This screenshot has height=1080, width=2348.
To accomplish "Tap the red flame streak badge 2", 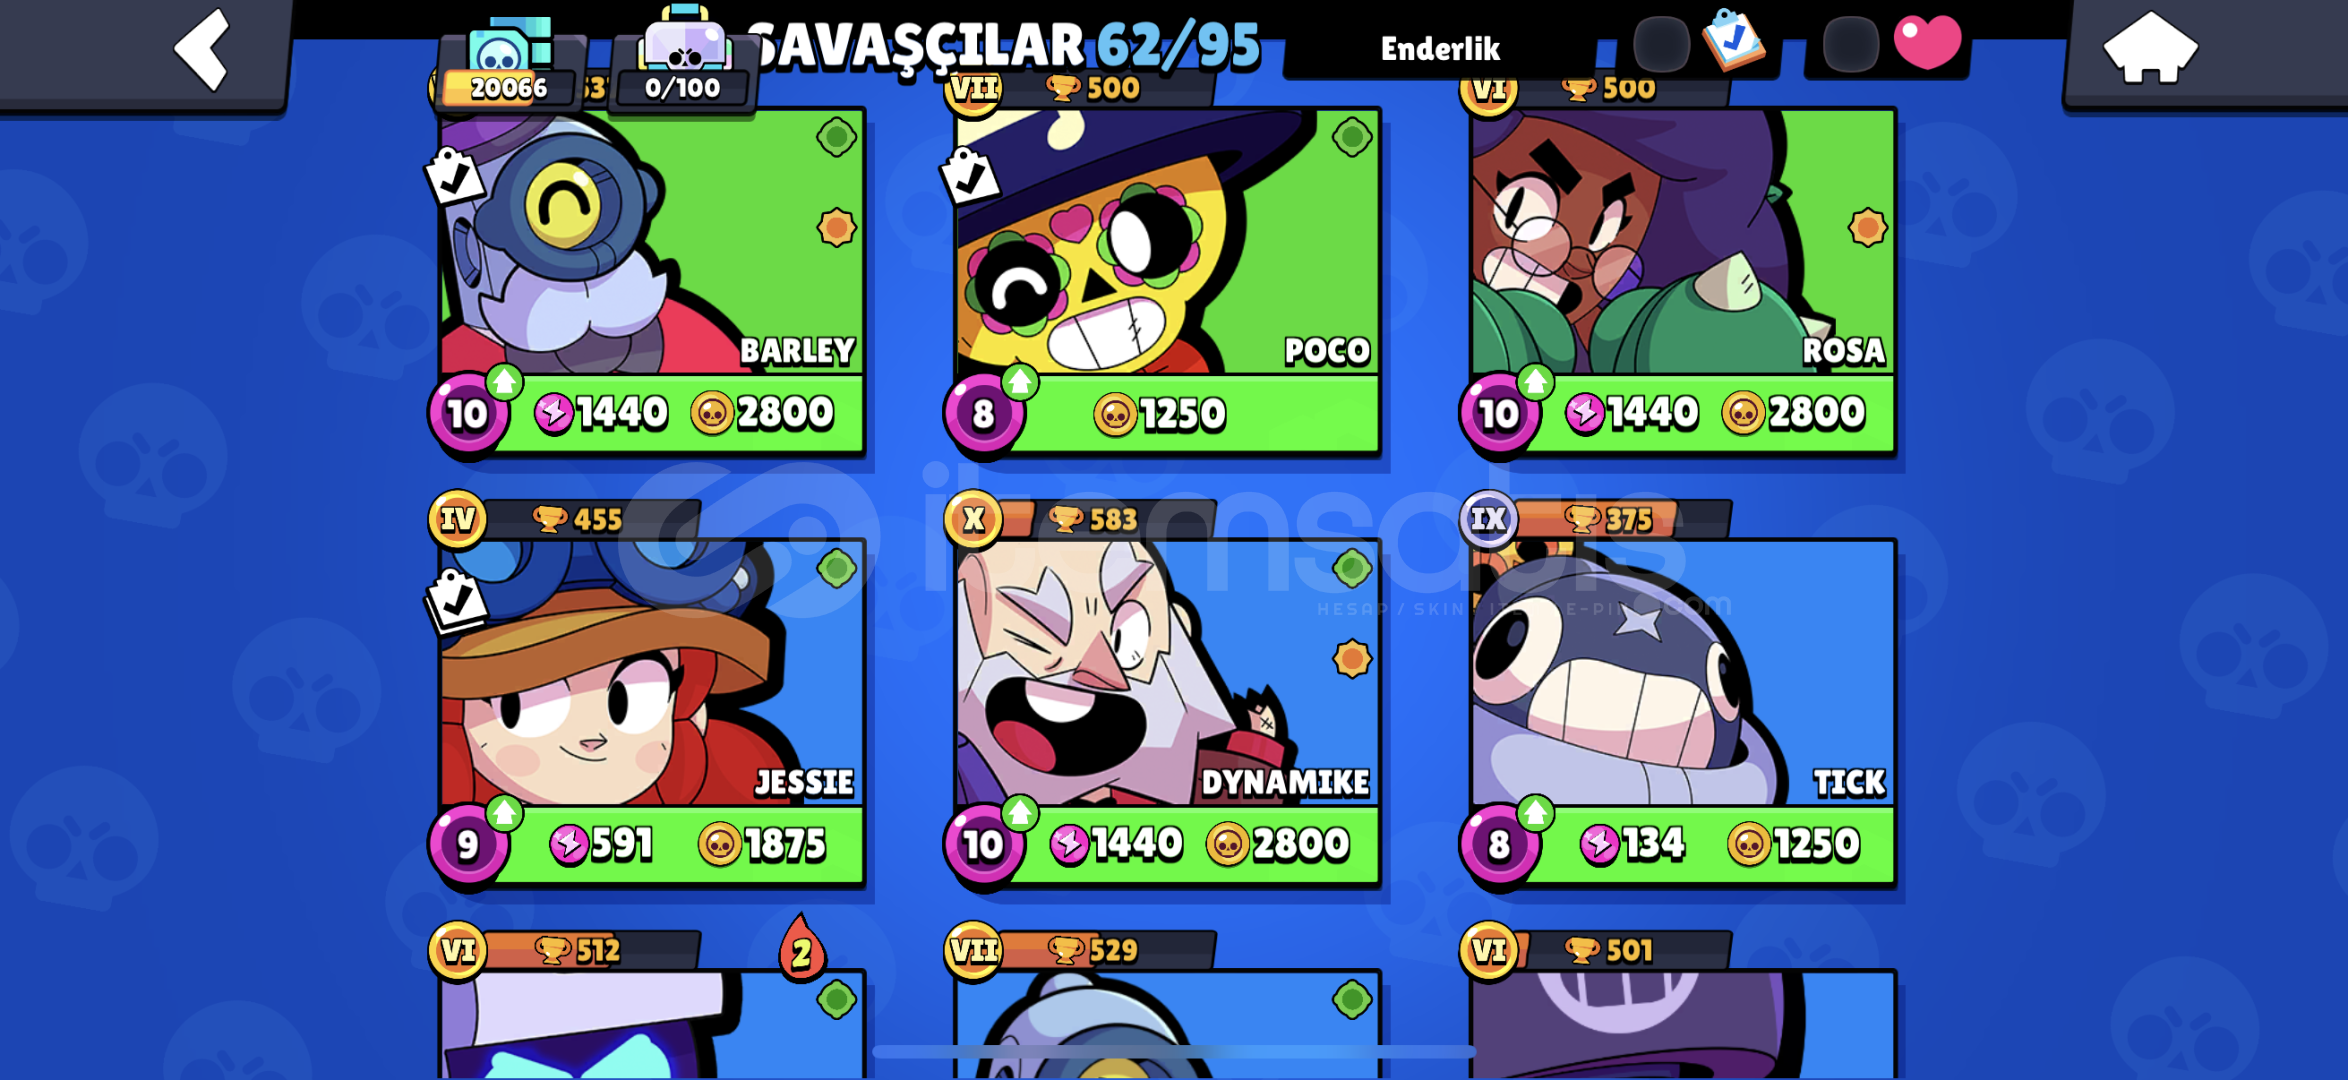I will 802,948.
